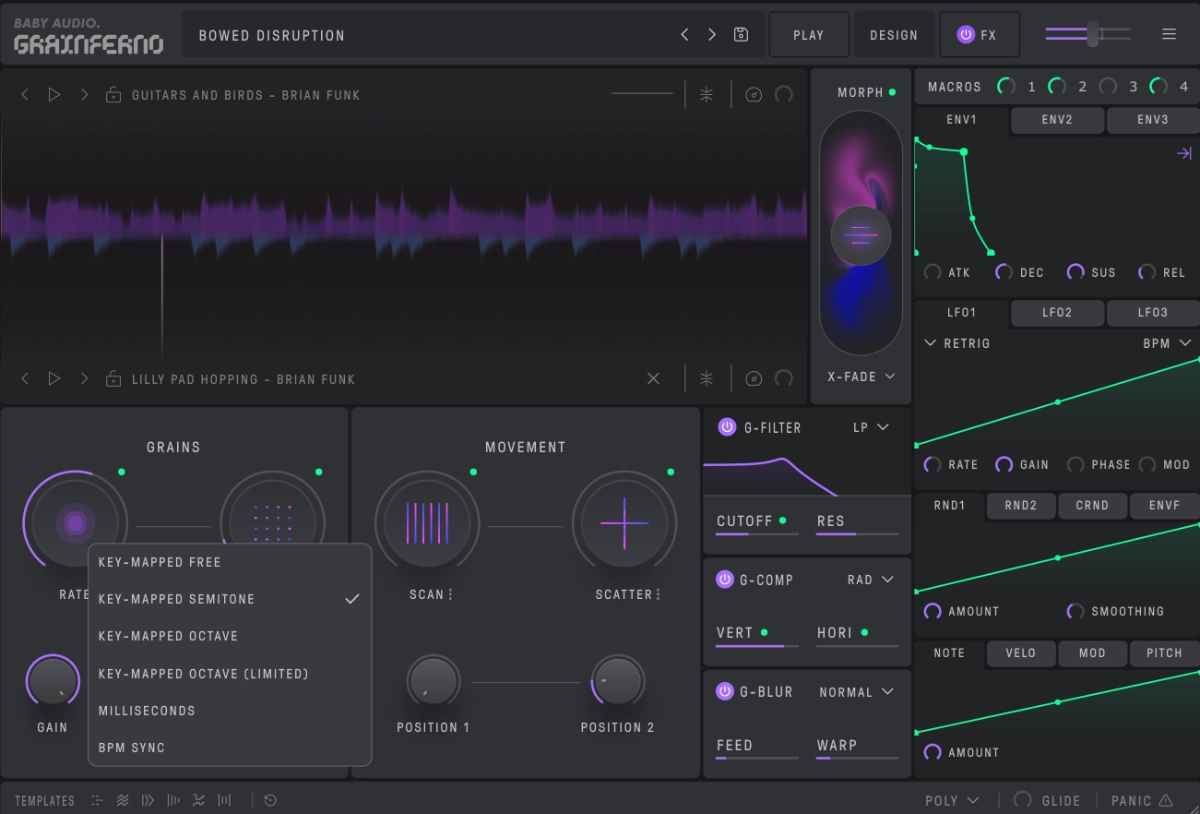Switch to the ENV2 tab
This screenshot has width=1200, height=814.
pos(1057,119)
